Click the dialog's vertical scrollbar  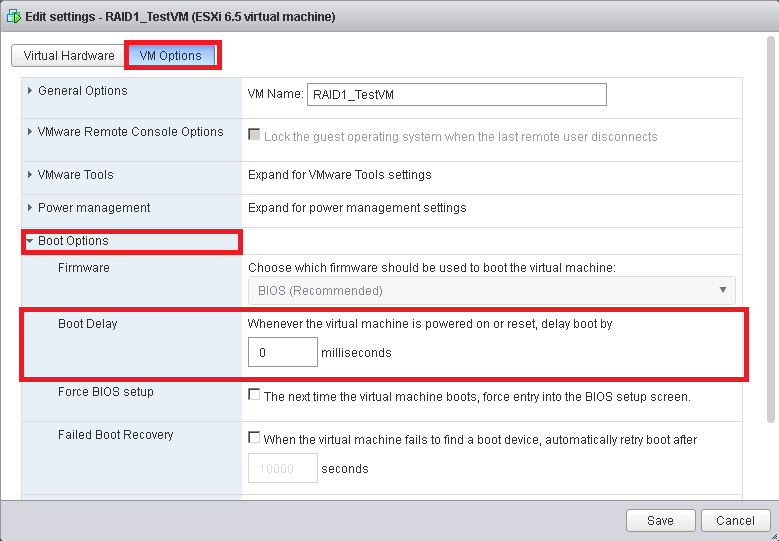(x=770, y=230)
